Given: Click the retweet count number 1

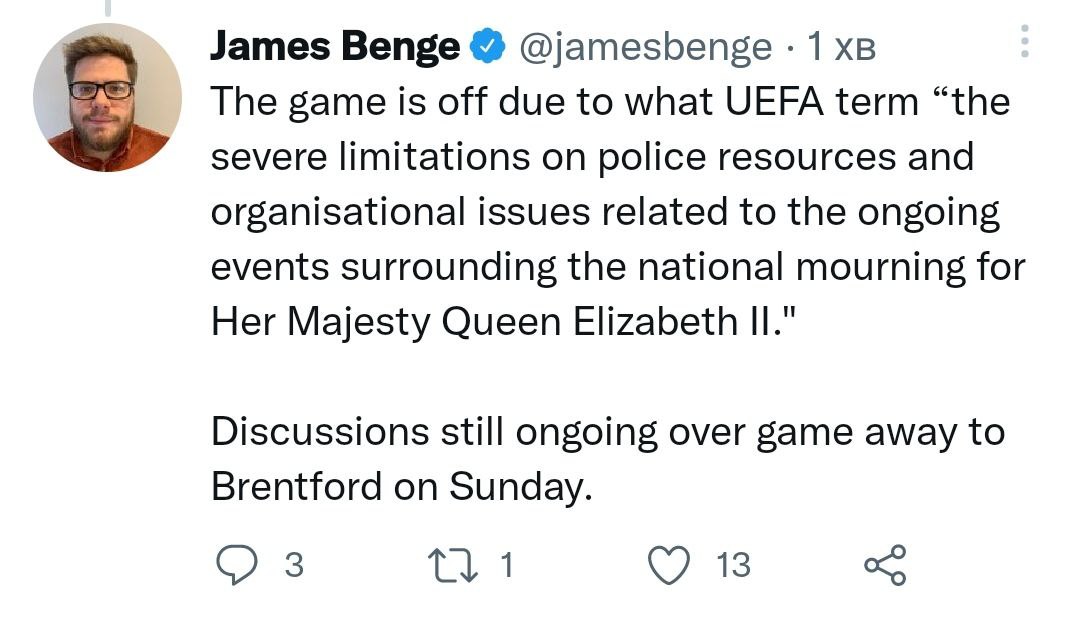Looking at the screenshot, I should pos(506,565).
